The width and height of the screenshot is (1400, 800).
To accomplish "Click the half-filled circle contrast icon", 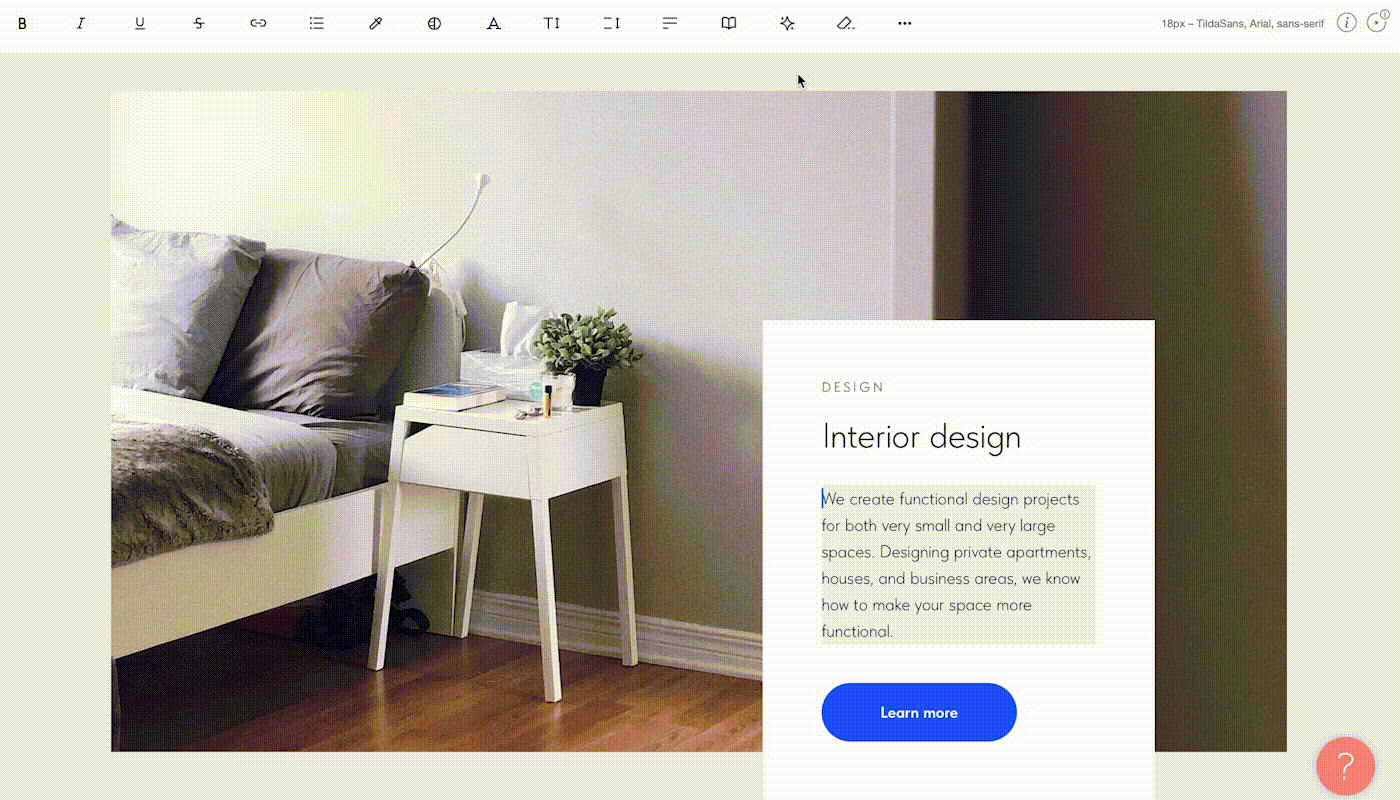I will 434,23.
